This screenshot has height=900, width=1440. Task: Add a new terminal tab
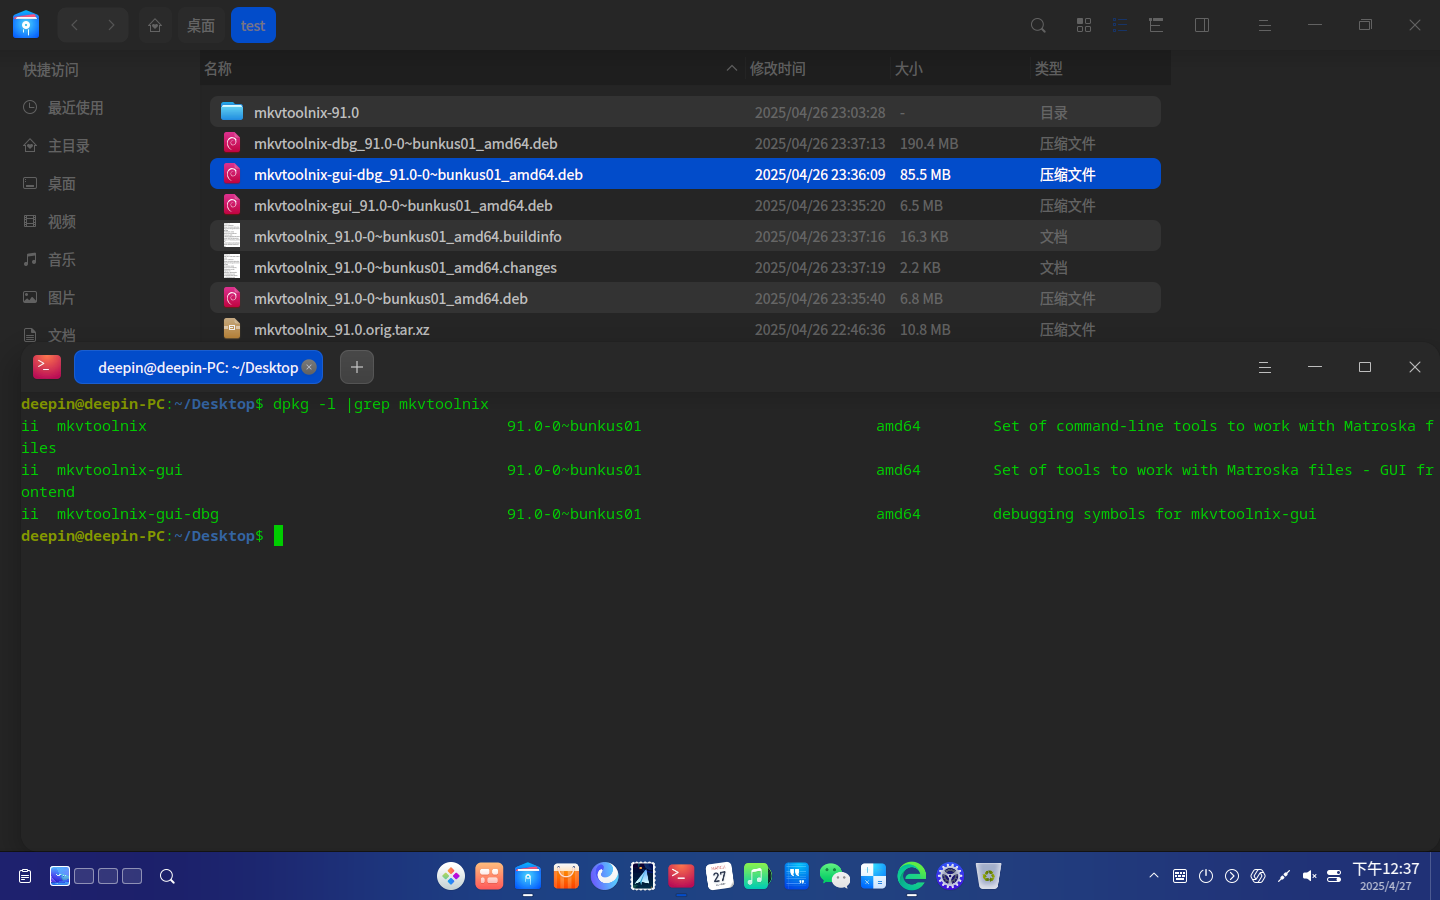(x=357, y=367)
